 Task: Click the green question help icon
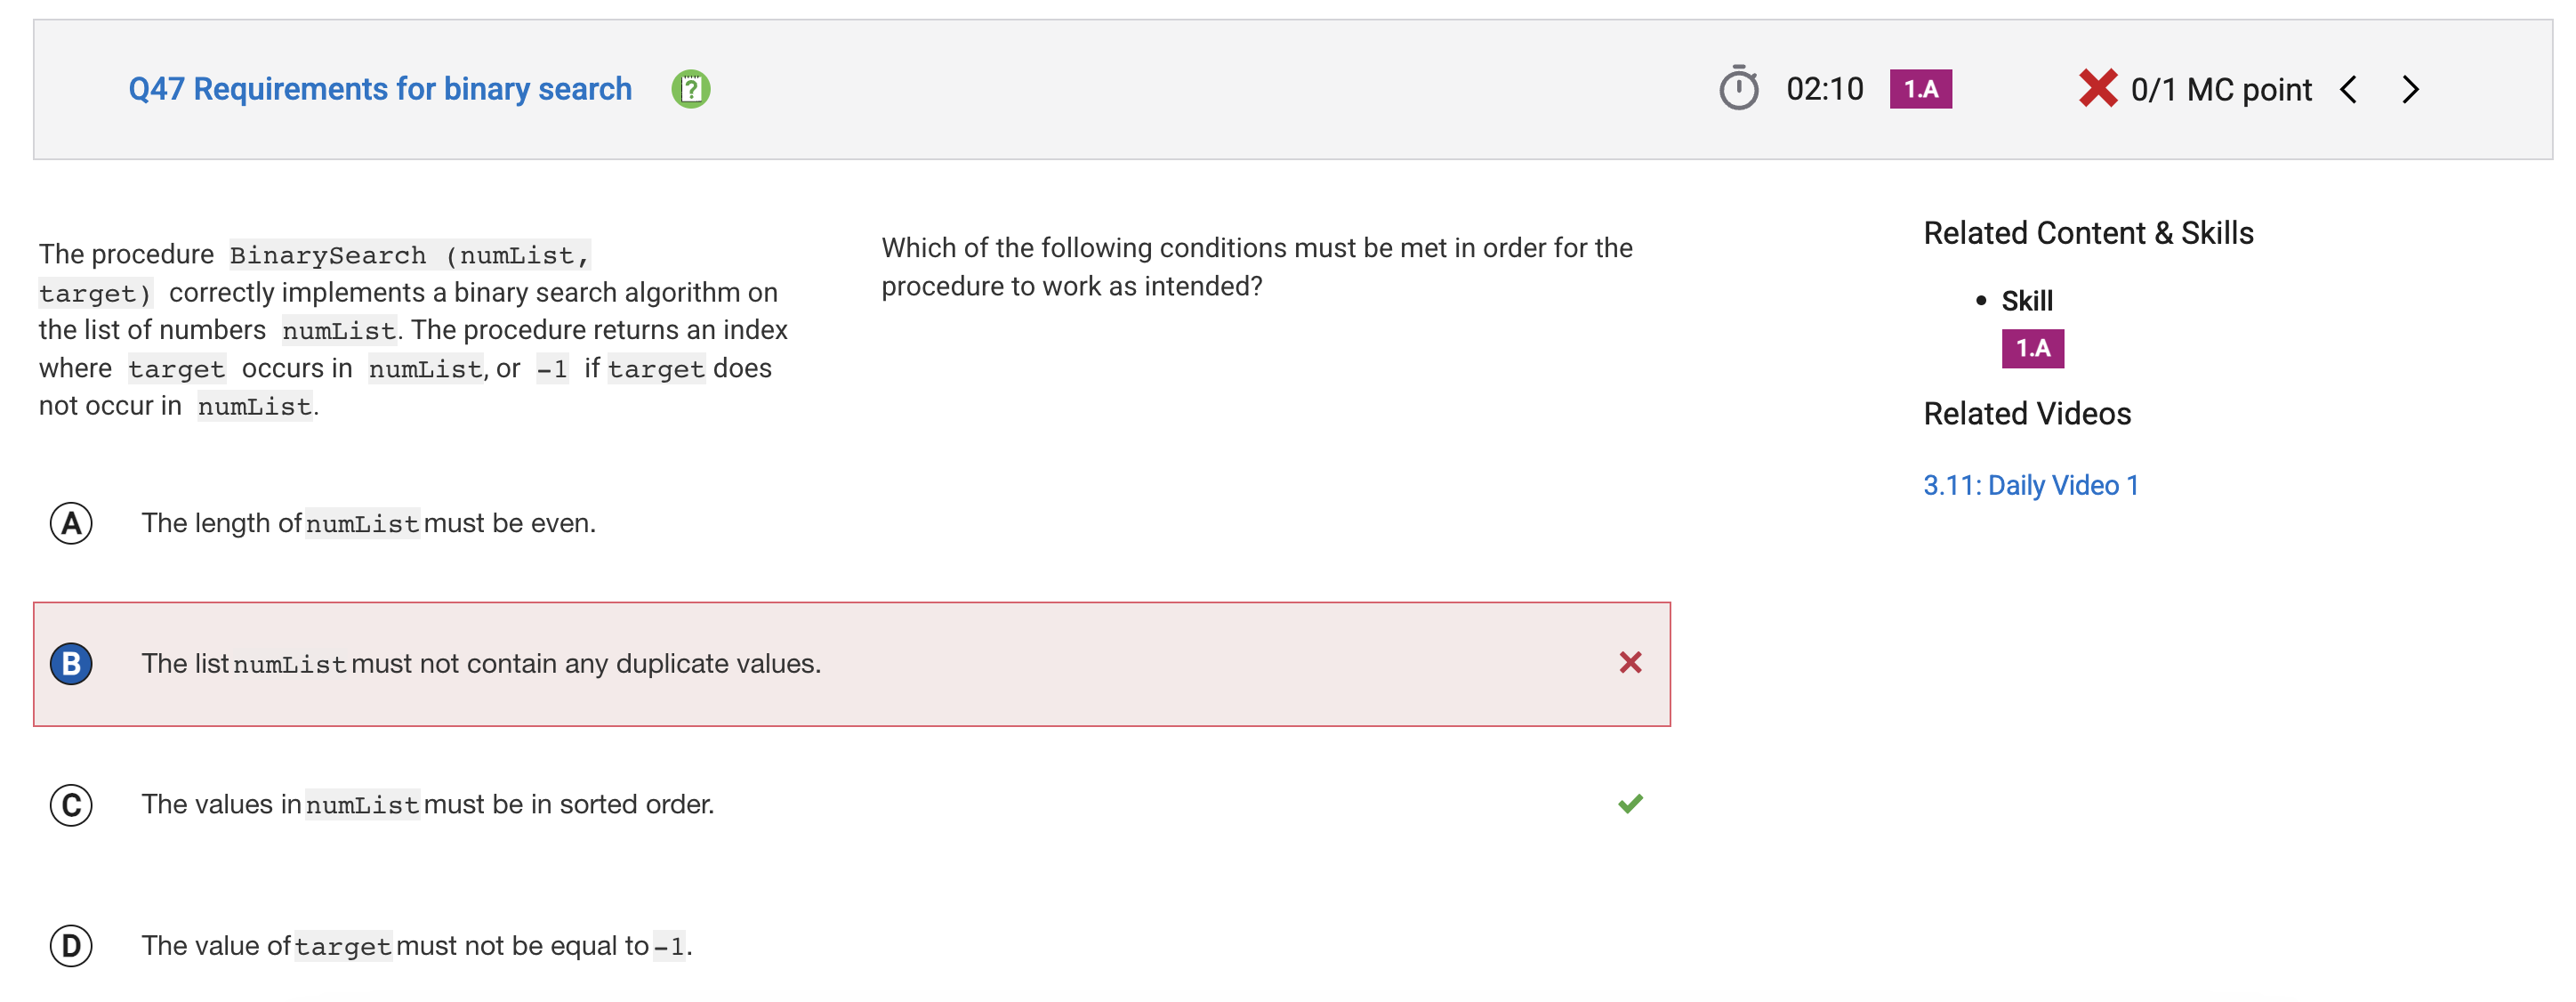click(690, 89)
